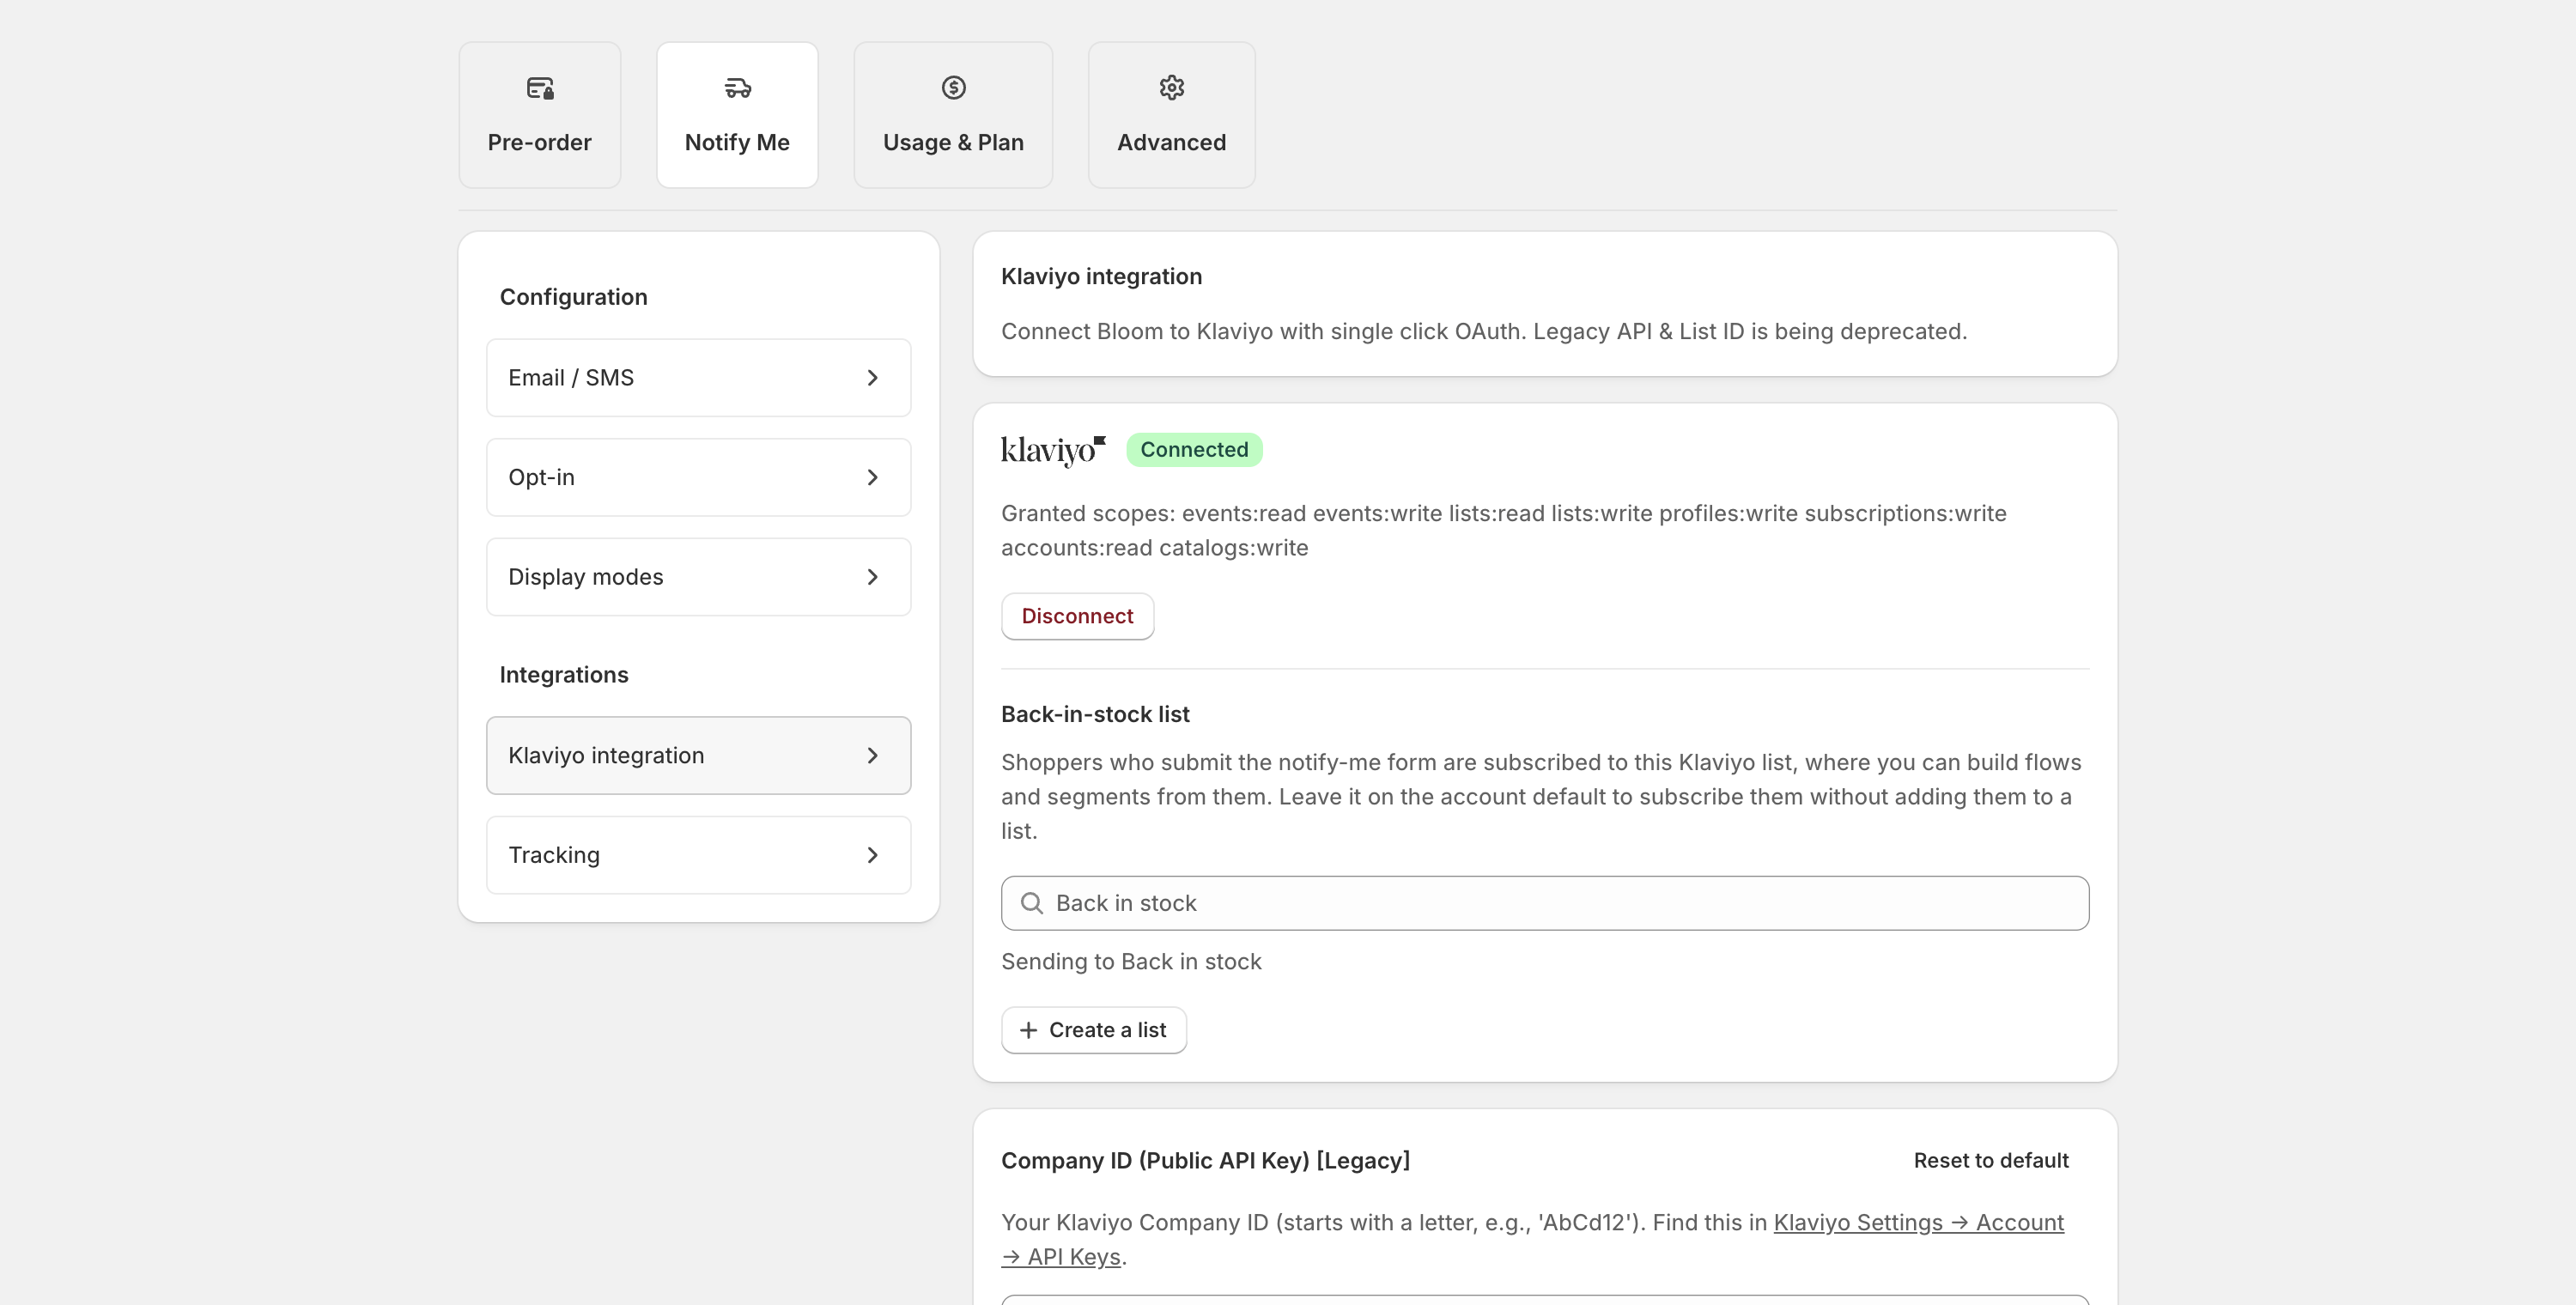This screenshot has height=1305, width=2576.
Task: Click the 'Sending to Back in stock' text
Action: click(x=1131, y=962)
